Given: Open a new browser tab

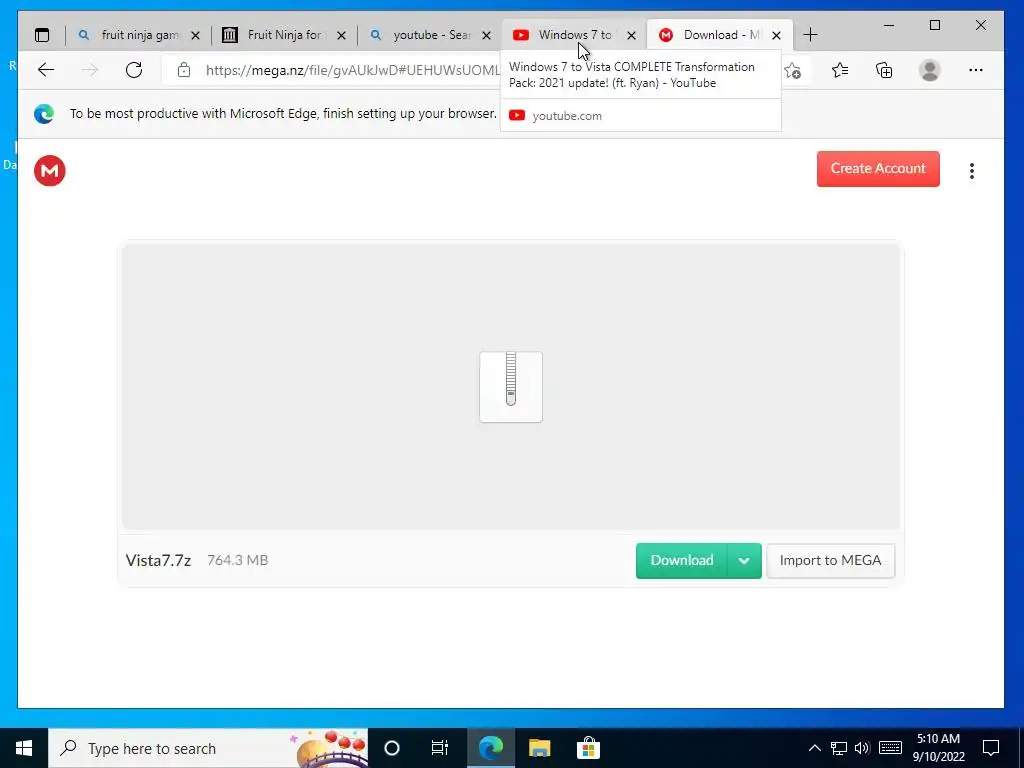Looking at the screenshot, I should tap(810, 35).
